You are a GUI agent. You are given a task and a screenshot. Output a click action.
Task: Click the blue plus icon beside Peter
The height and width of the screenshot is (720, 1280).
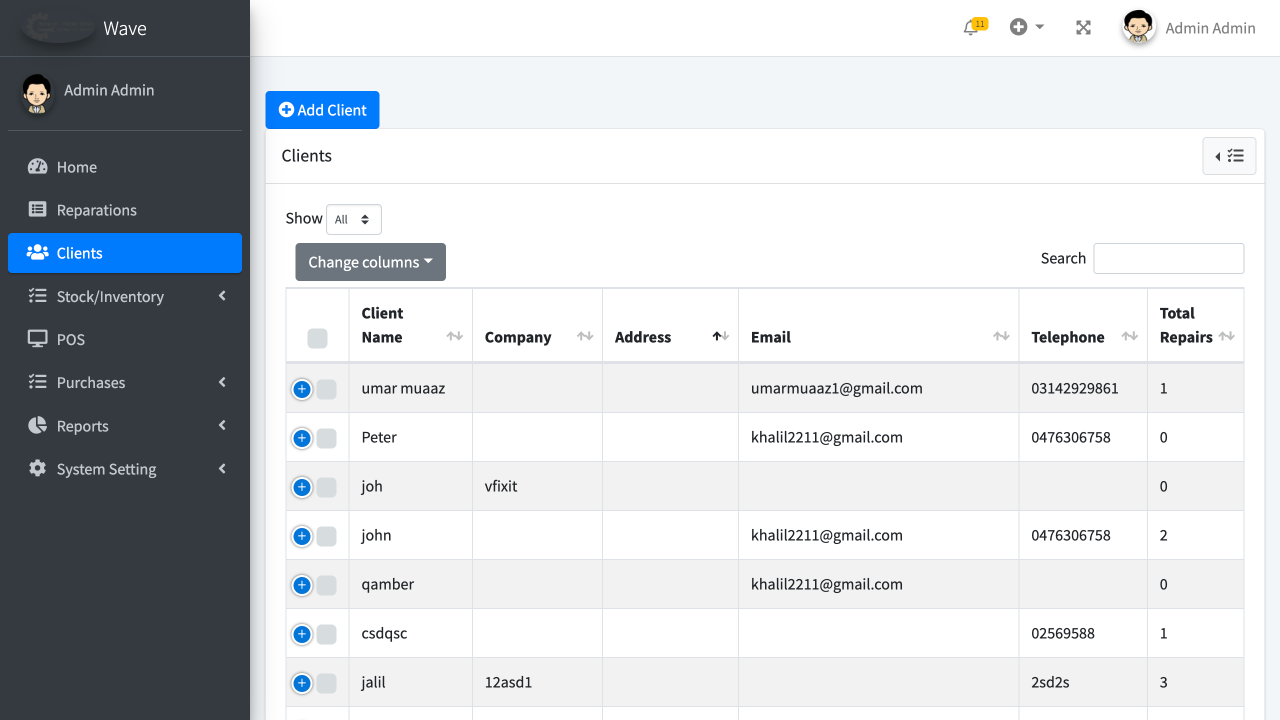pyautogui.click(x=302, y=438)
